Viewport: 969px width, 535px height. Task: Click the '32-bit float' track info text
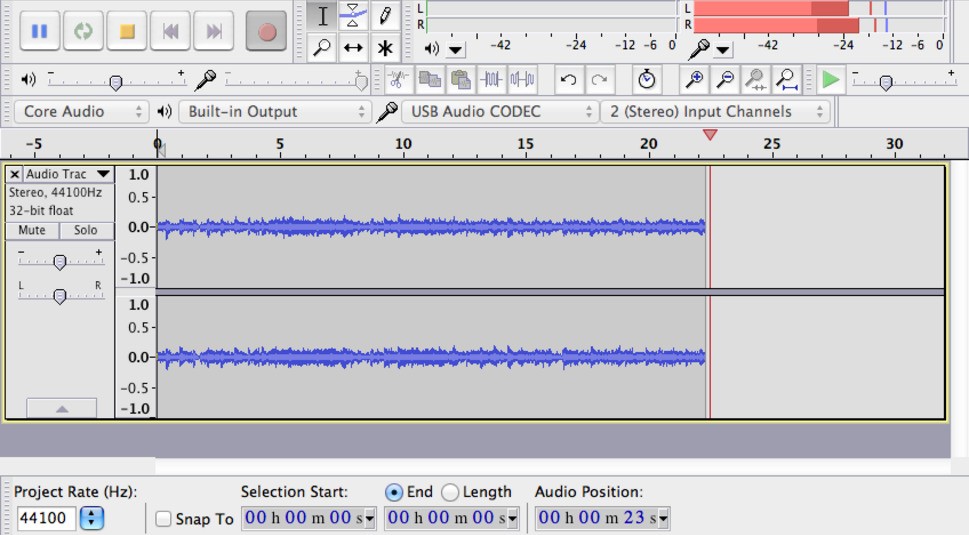pyautogui.click(x=41, y=211)
